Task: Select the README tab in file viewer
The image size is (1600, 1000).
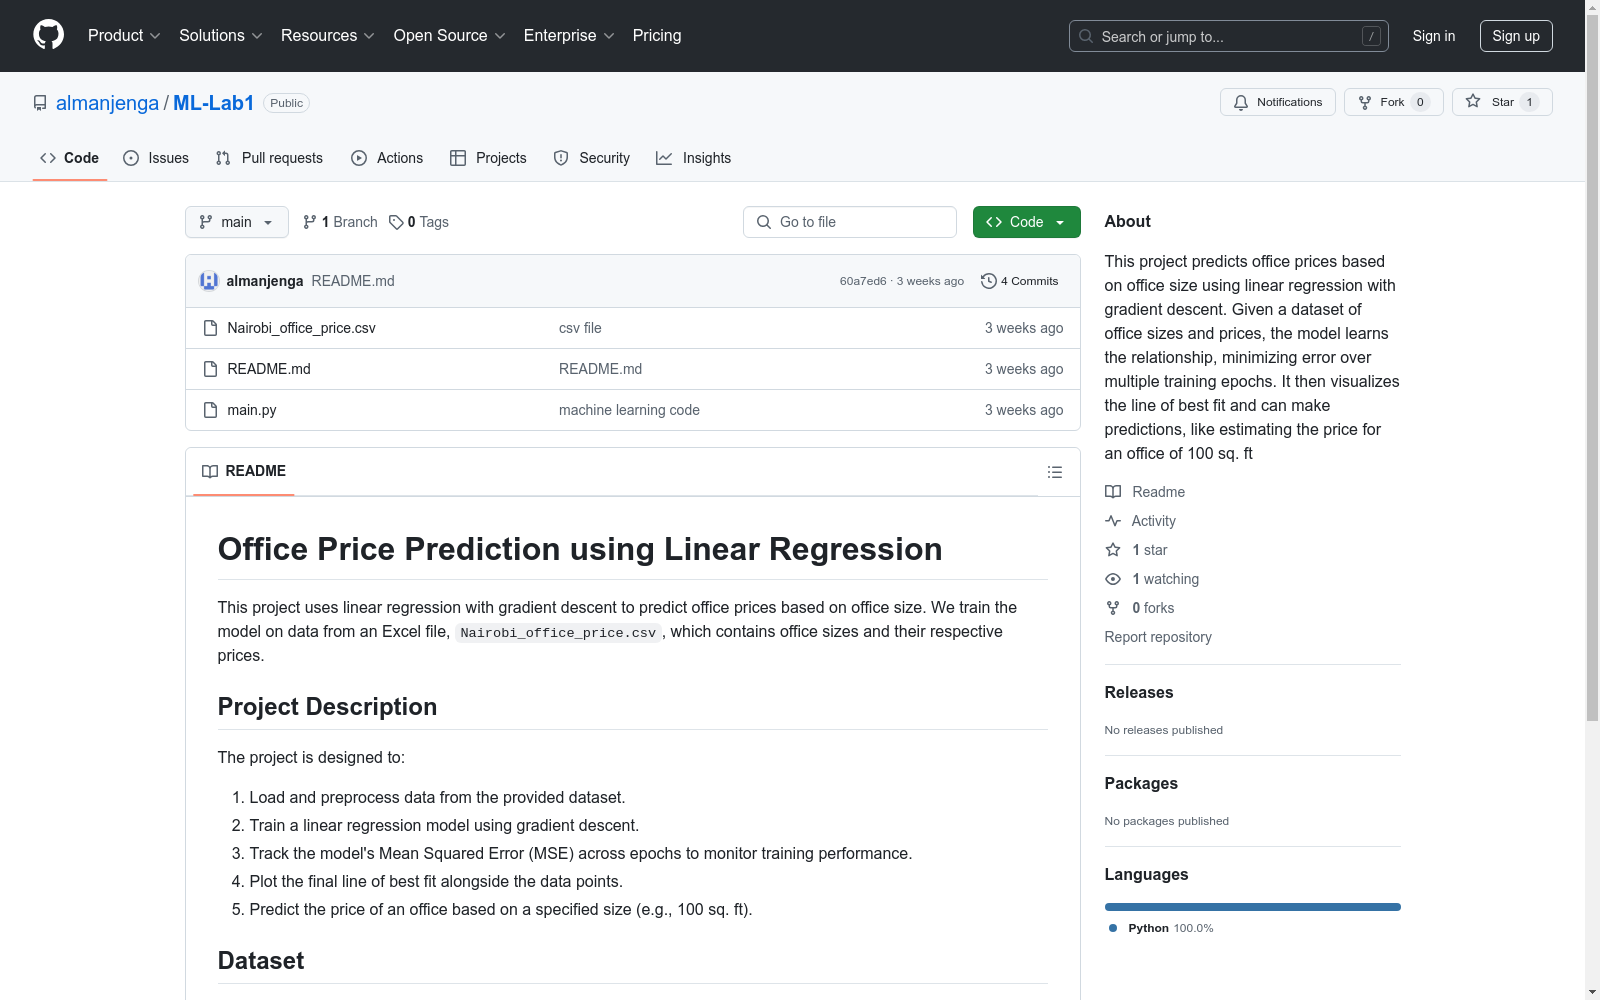Action: click(244, 471)
